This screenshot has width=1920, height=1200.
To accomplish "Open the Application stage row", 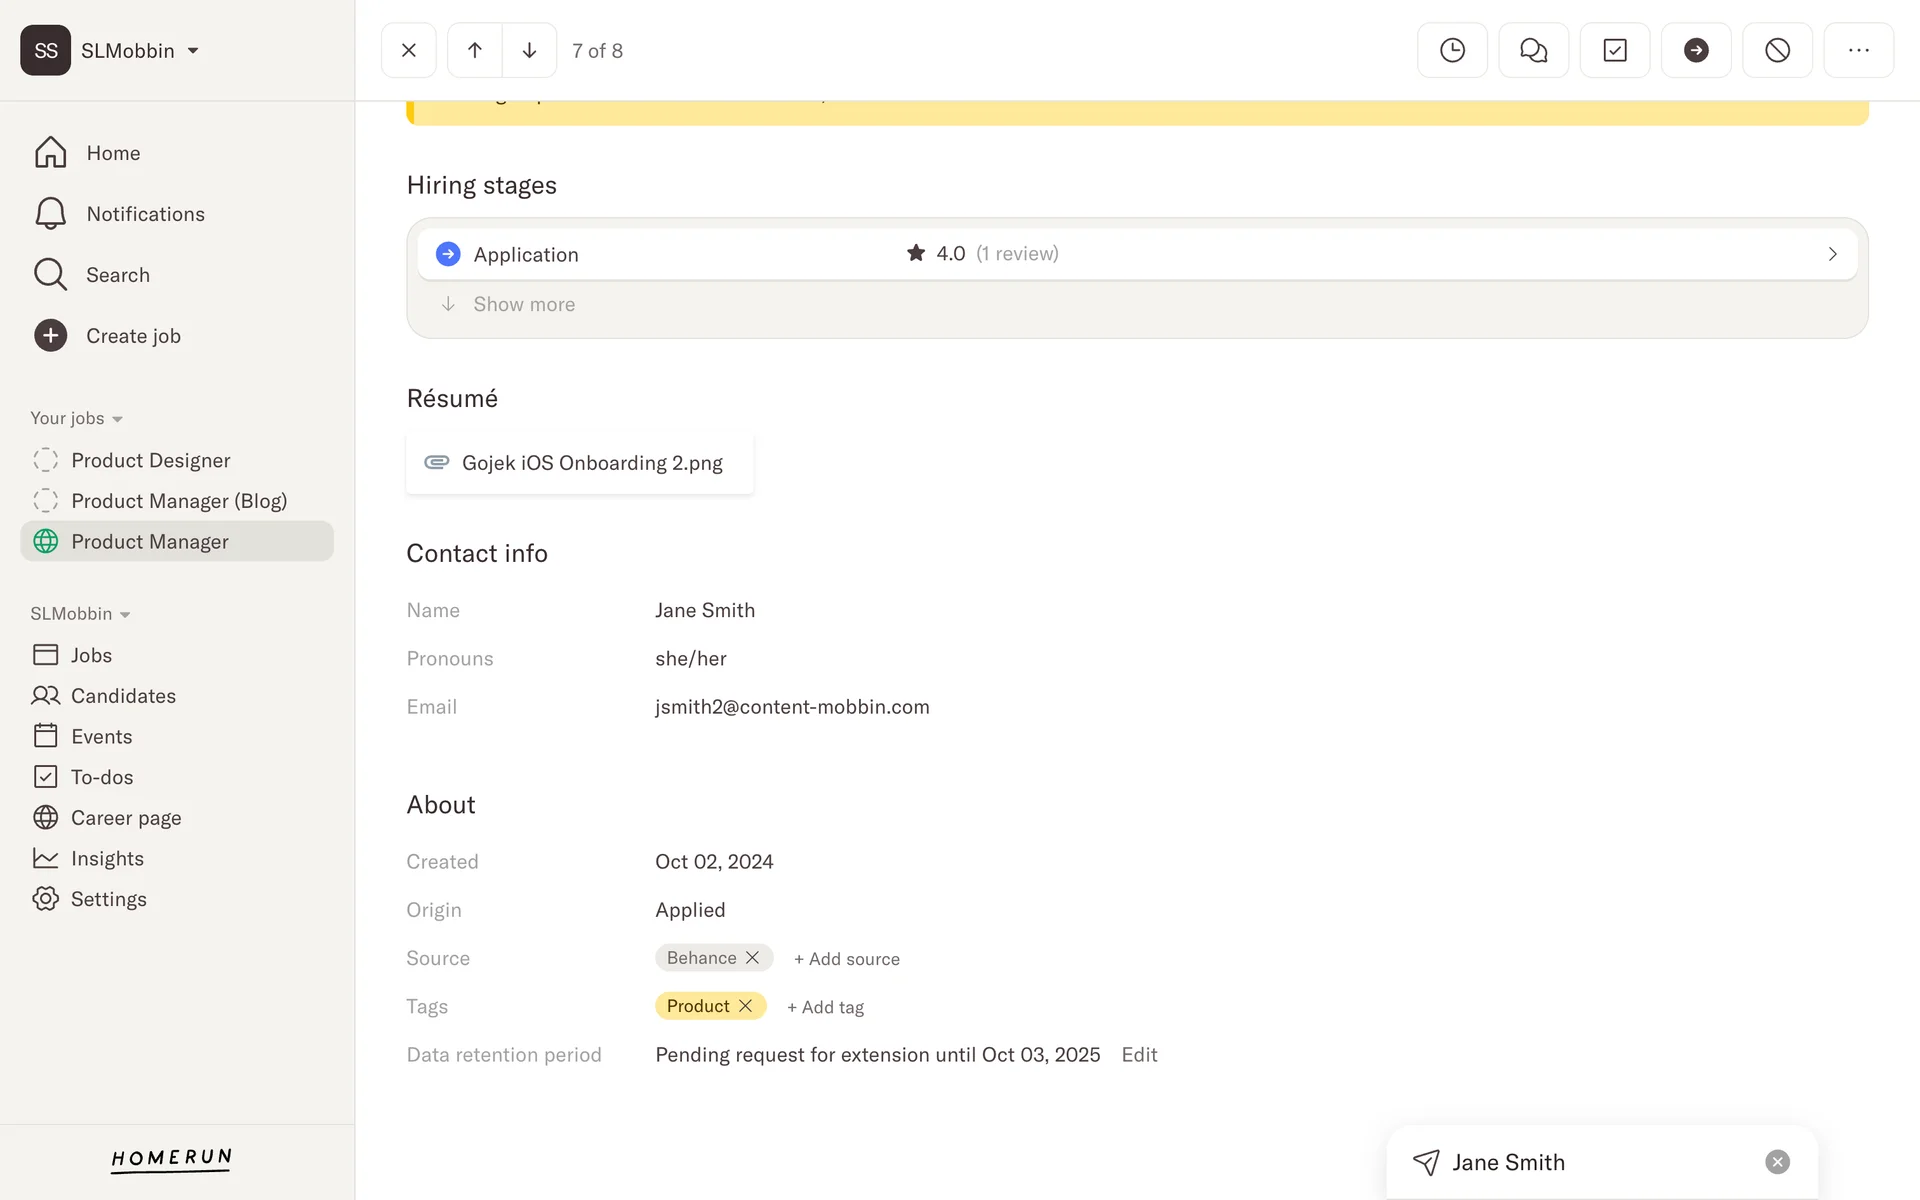I will [1136, 254].
